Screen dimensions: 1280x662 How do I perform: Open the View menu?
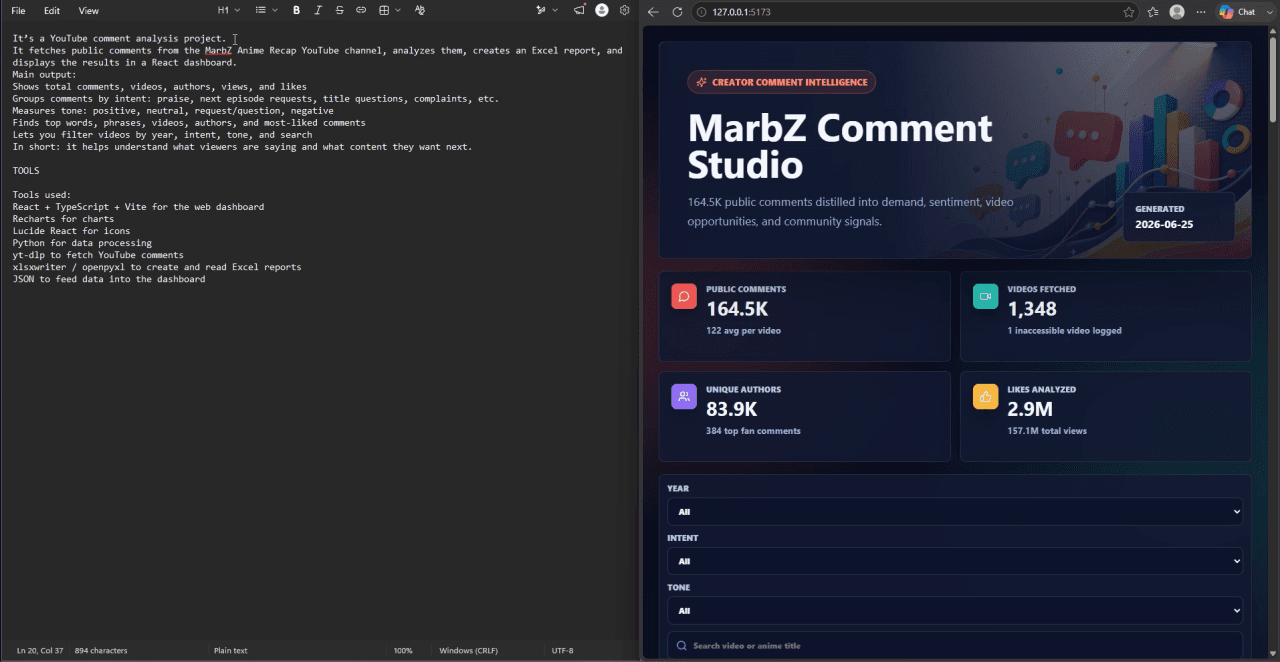click(89, 11)
